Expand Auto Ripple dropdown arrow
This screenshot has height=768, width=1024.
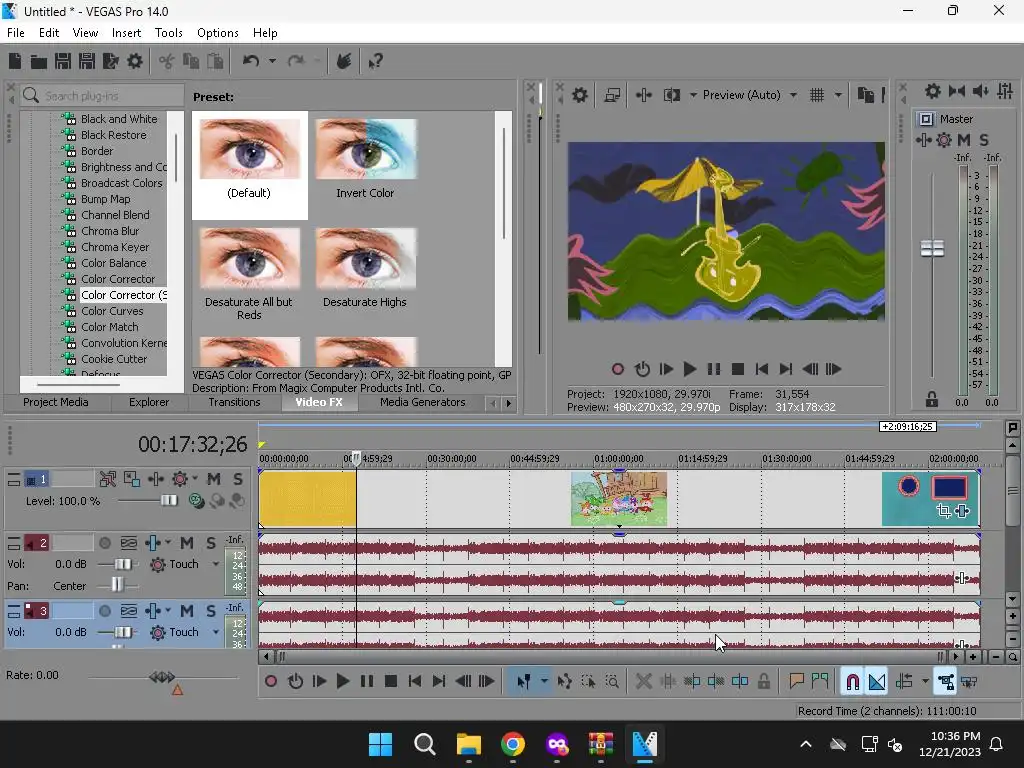(925, 682)
